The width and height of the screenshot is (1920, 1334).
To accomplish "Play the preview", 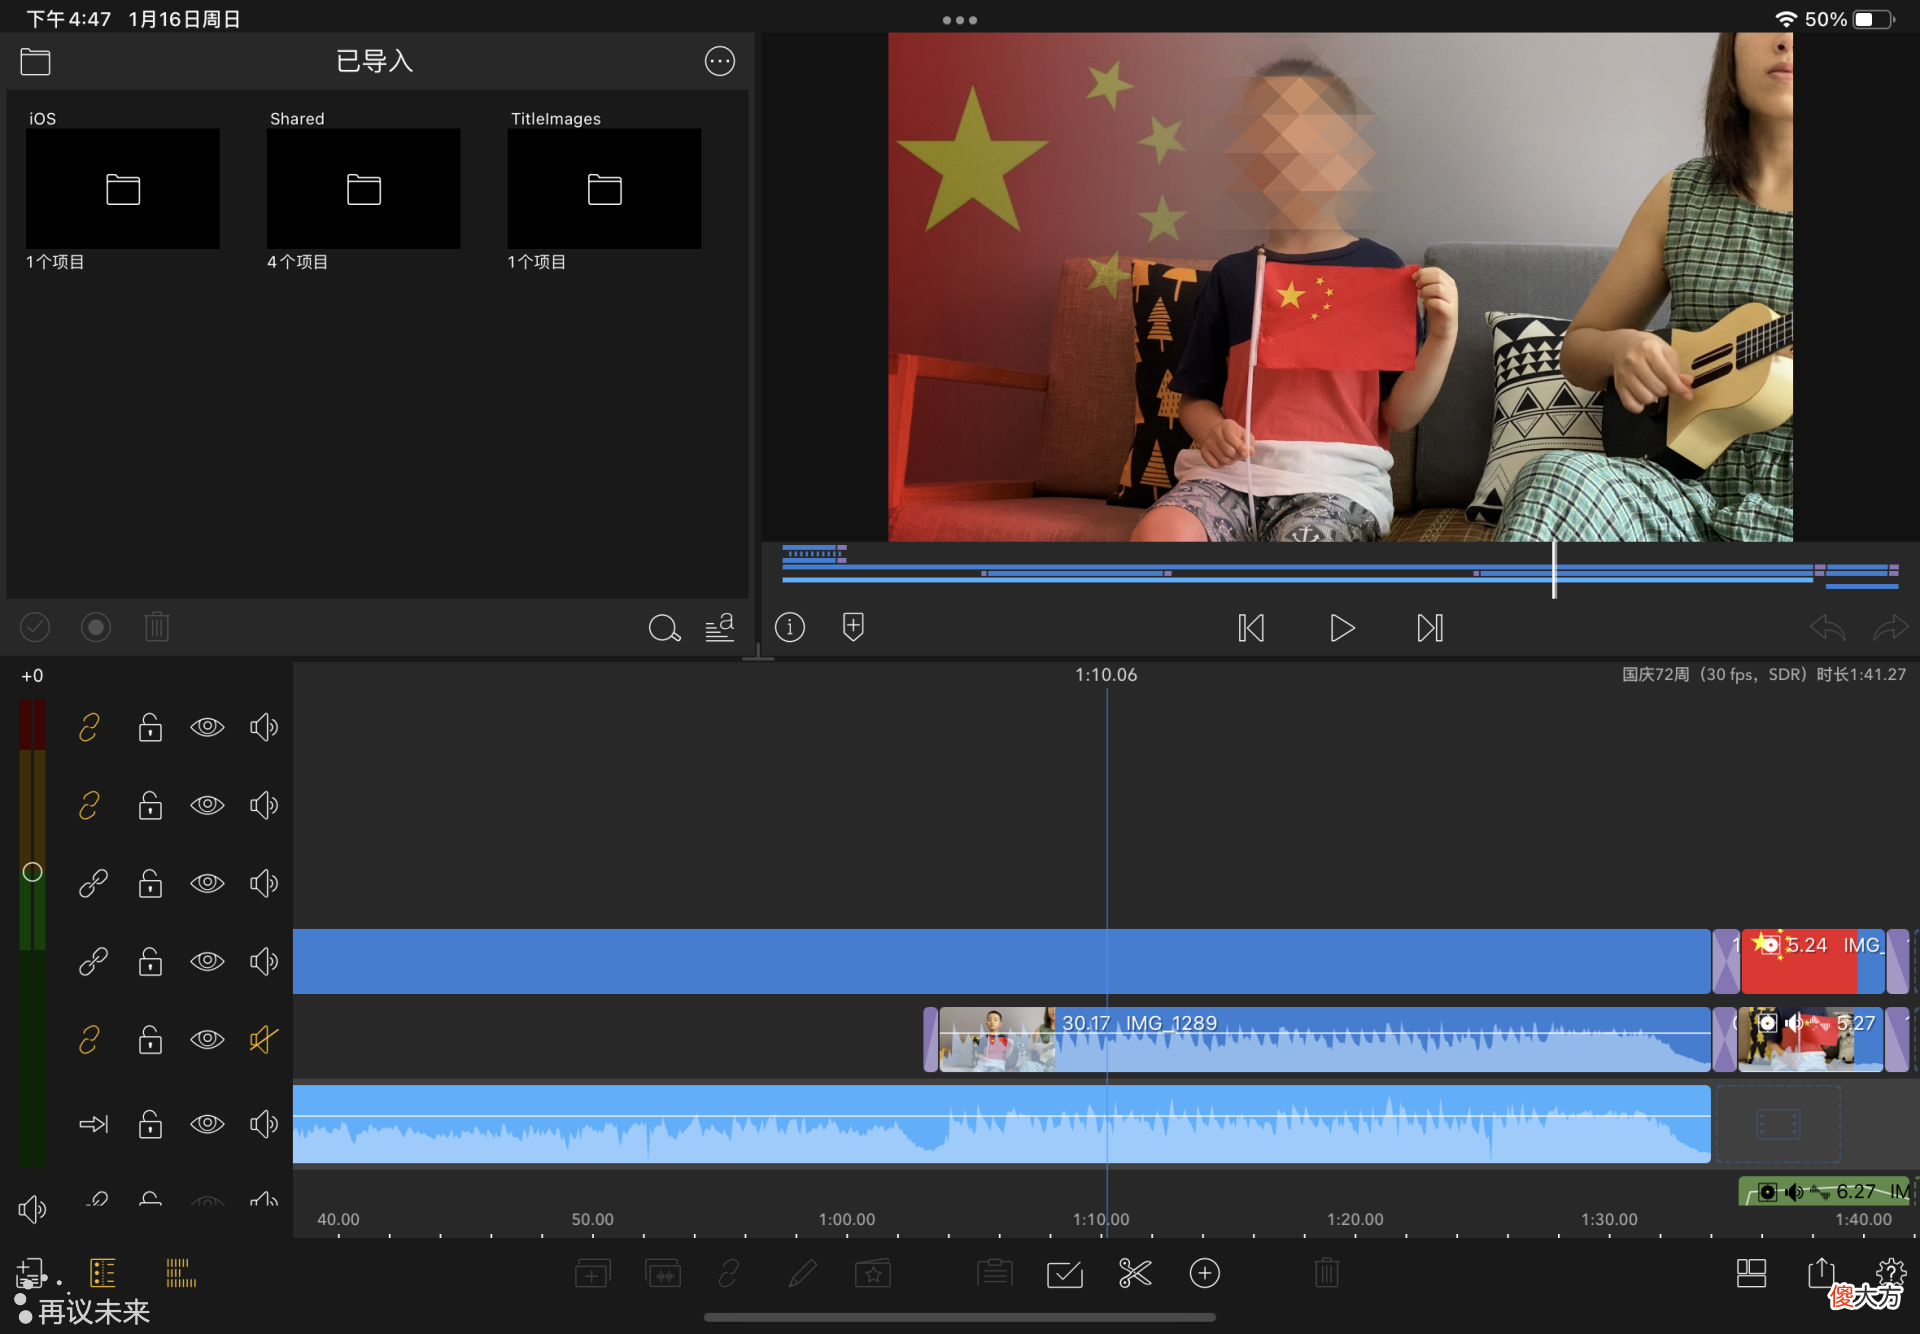I will point(1342,628).
